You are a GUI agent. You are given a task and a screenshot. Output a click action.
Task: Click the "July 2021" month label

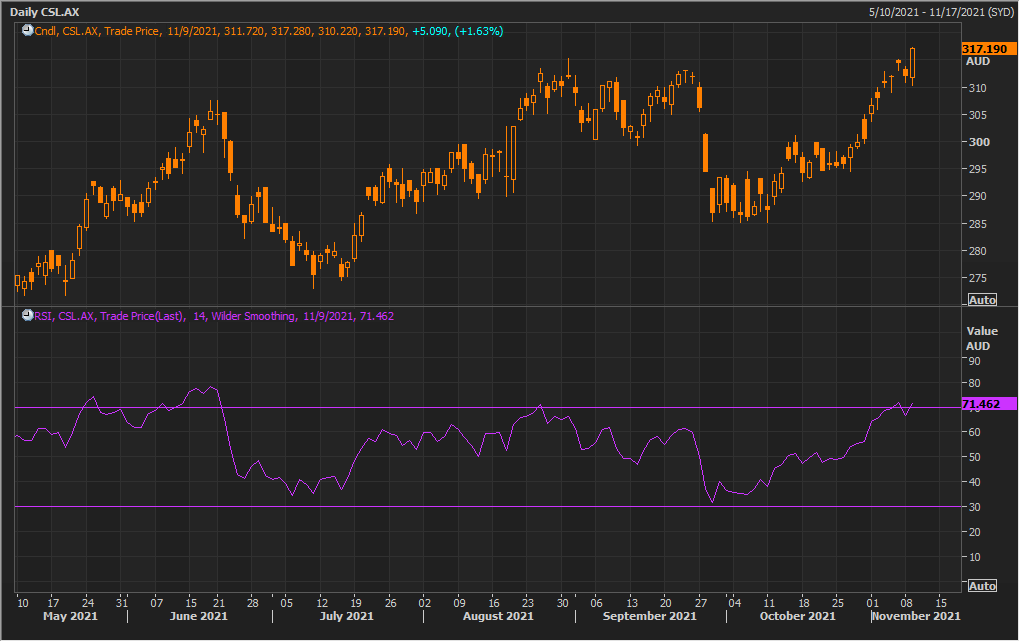pyautogui.click(x=347, y=616)
